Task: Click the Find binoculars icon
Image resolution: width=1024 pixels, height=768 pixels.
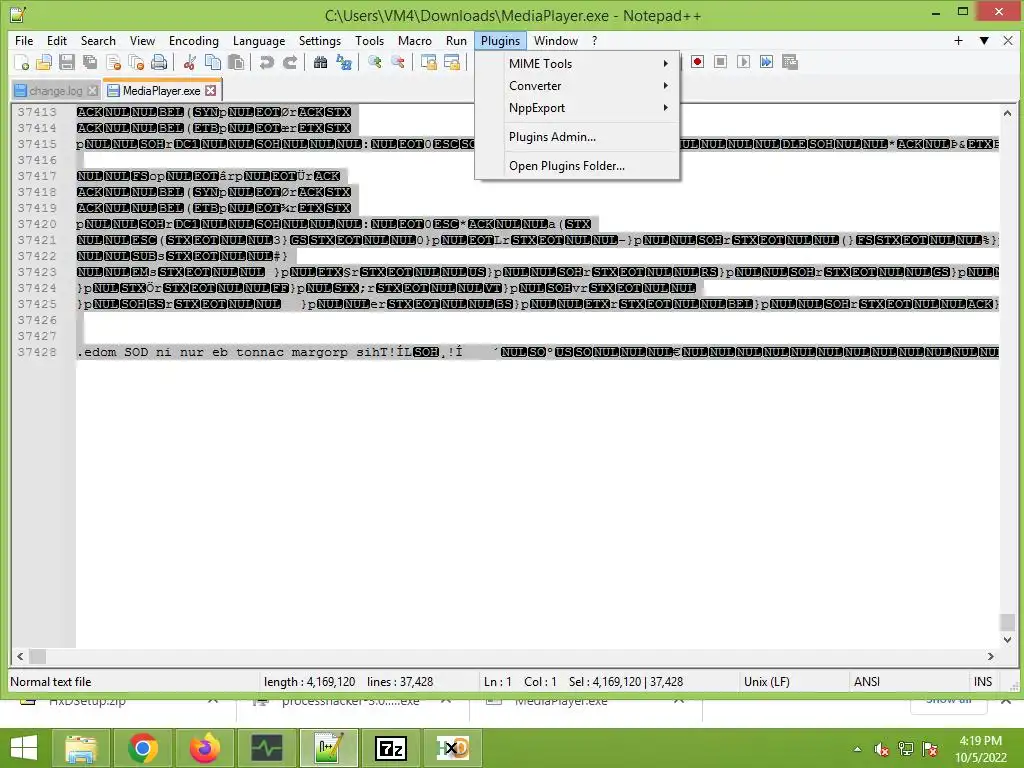Action: [320, 63]
